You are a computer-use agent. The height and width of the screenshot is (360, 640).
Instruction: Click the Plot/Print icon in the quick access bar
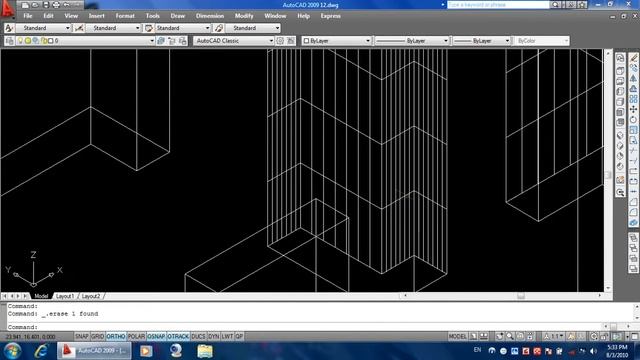click(x=56, y=5)
